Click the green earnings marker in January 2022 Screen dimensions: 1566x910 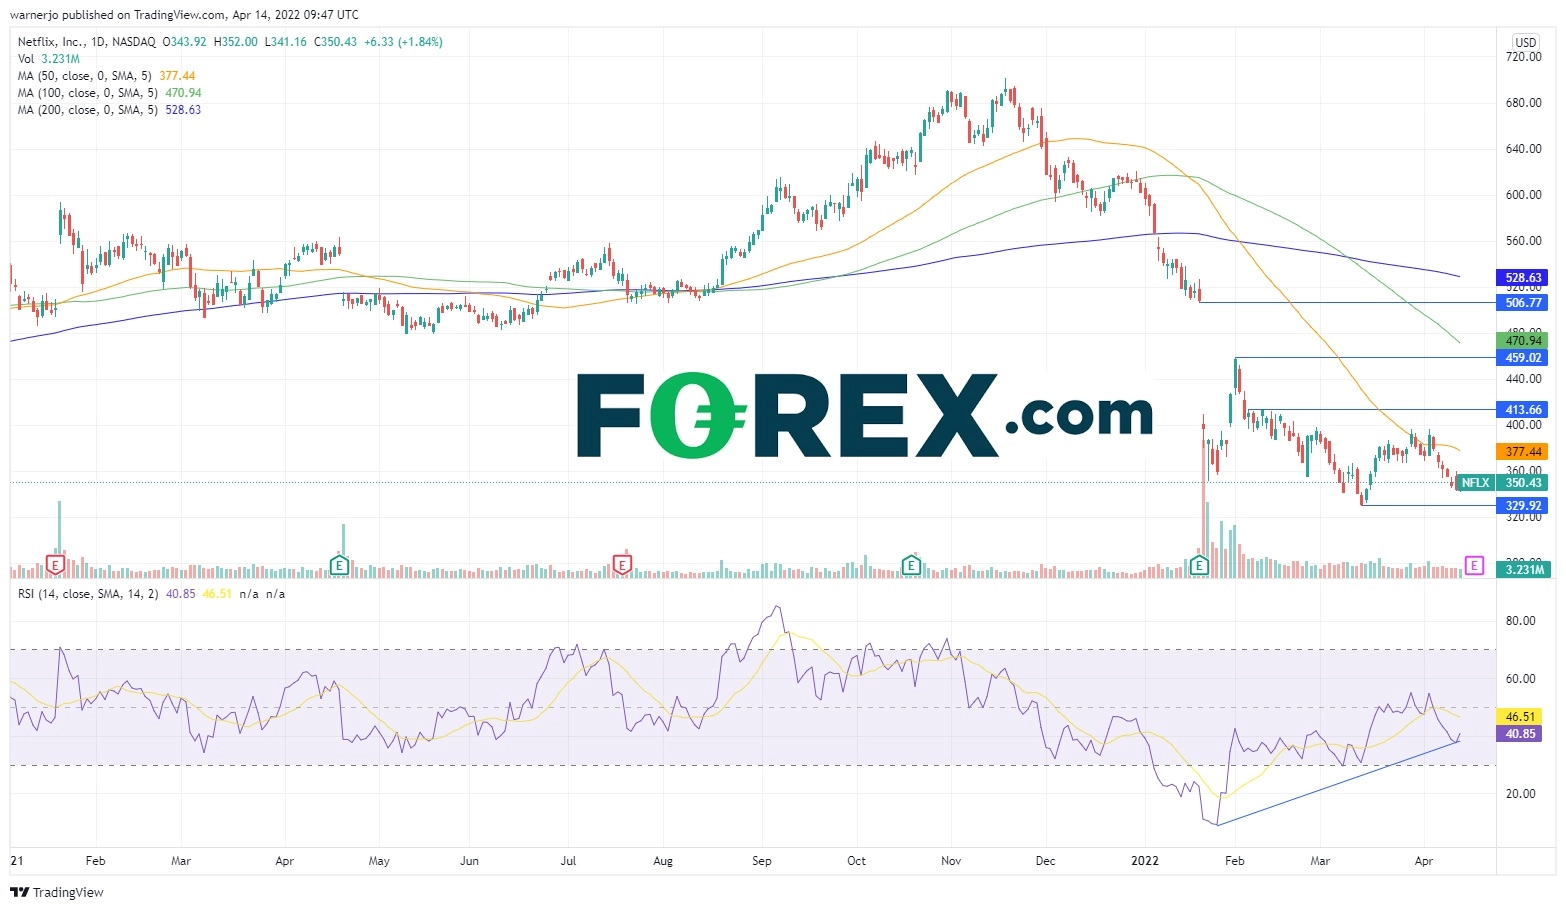(x=1200, y=566)
